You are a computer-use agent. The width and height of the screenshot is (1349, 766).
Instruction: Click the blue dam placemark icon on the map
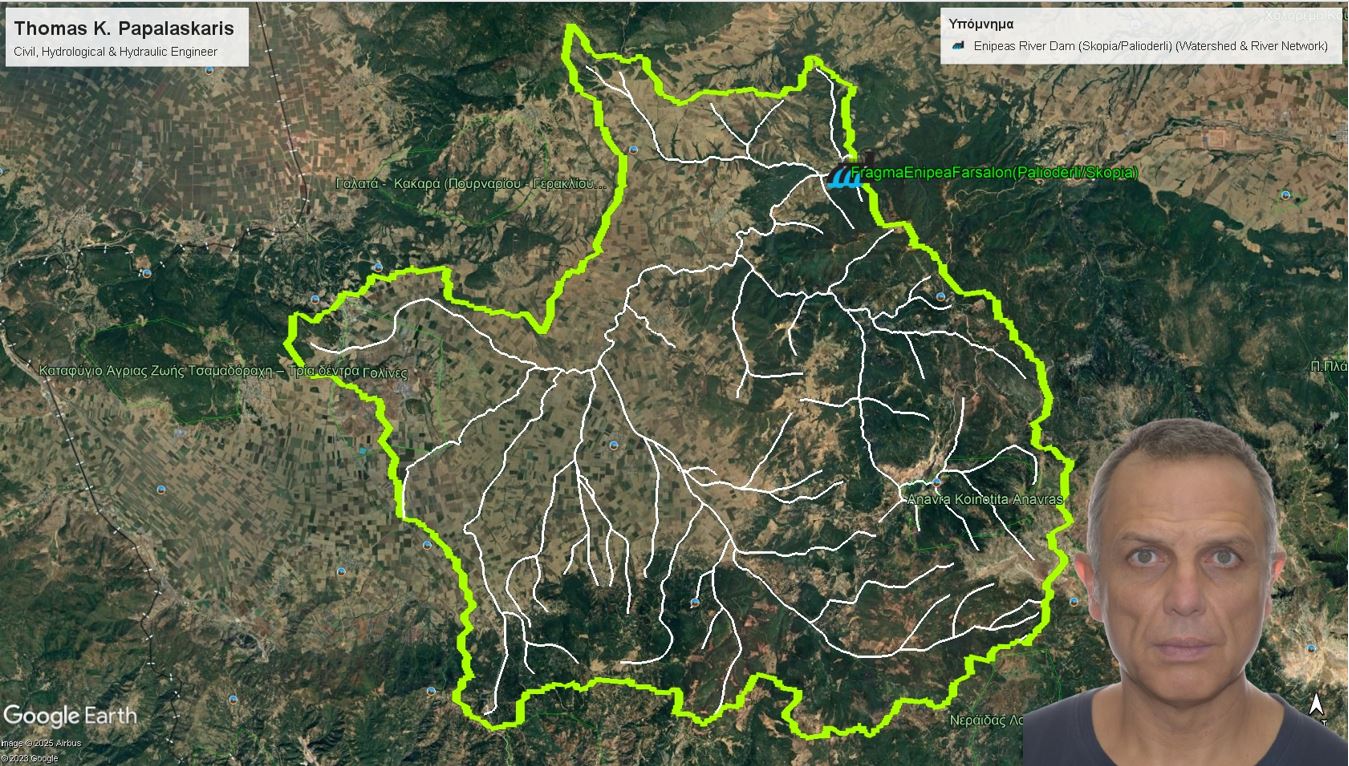(845, 177)
